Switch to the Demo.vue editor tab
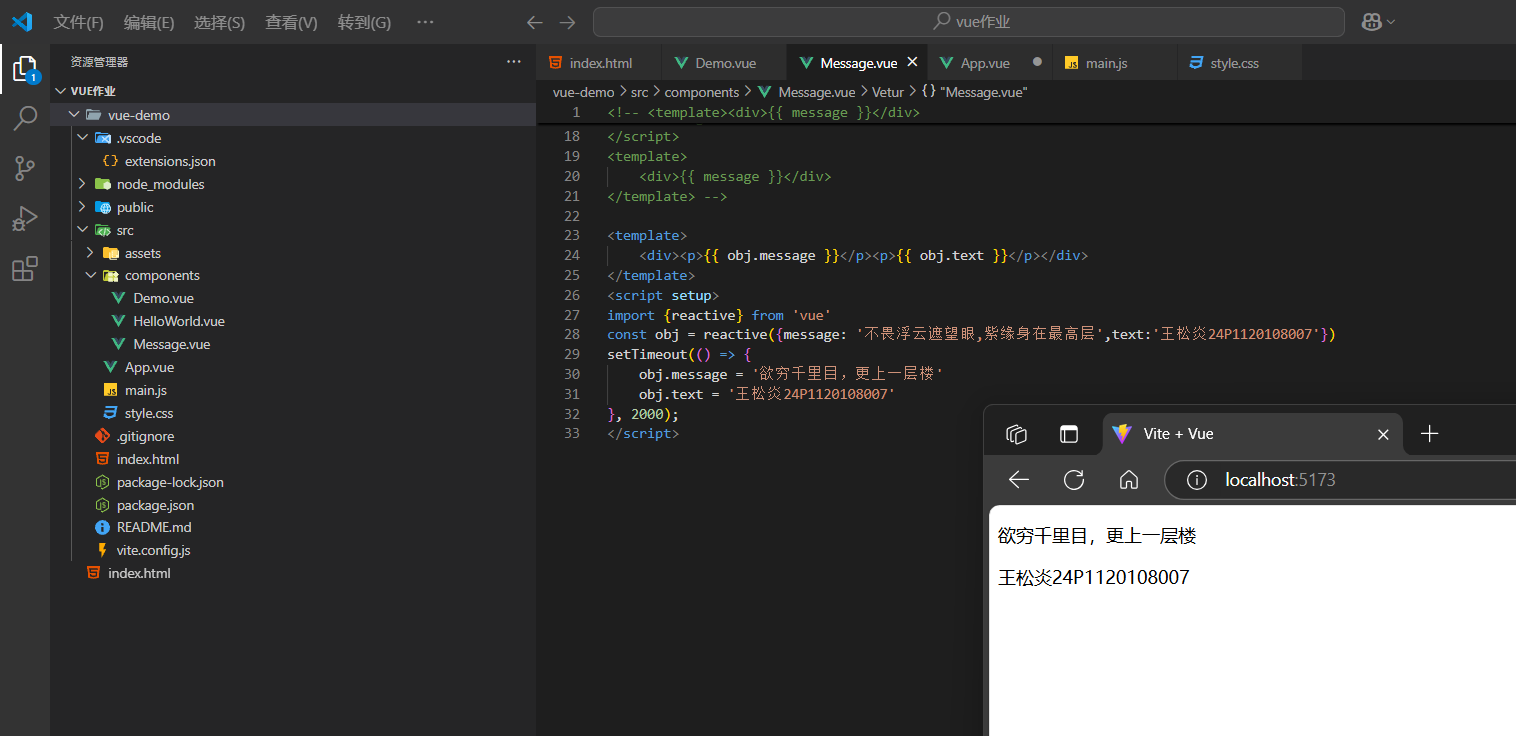 coord(725,63)
